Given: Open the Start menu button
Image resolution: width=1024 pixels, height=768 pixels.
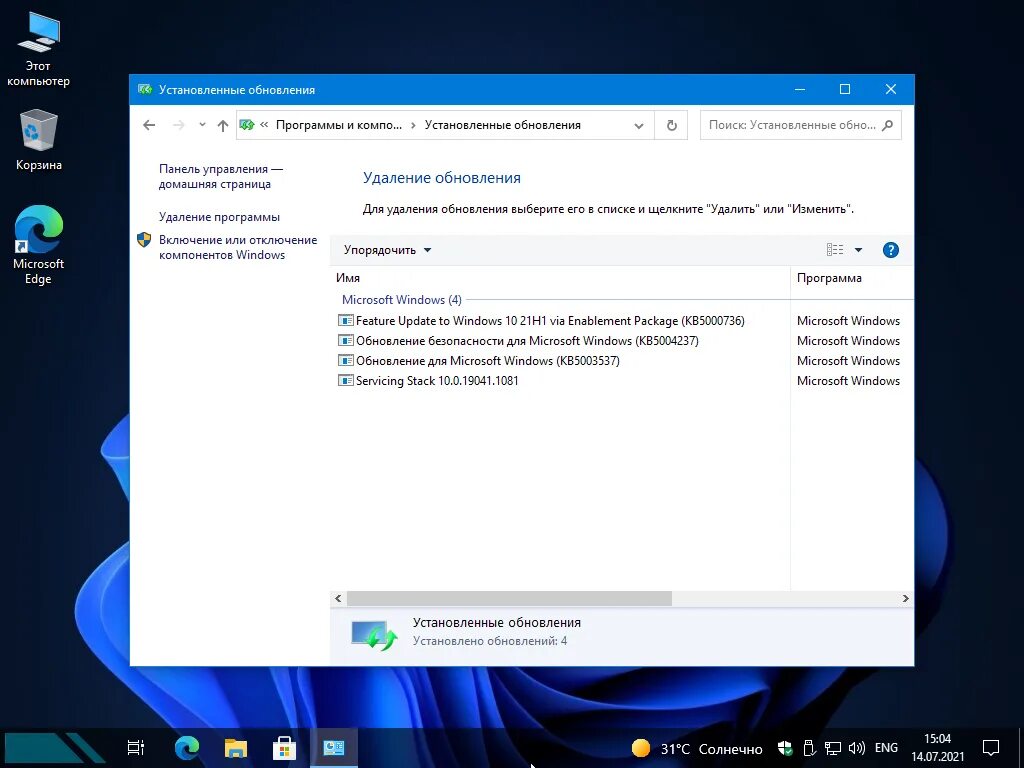Looking at the screenshot, I should pyautogui.click(x=54, y=748).
